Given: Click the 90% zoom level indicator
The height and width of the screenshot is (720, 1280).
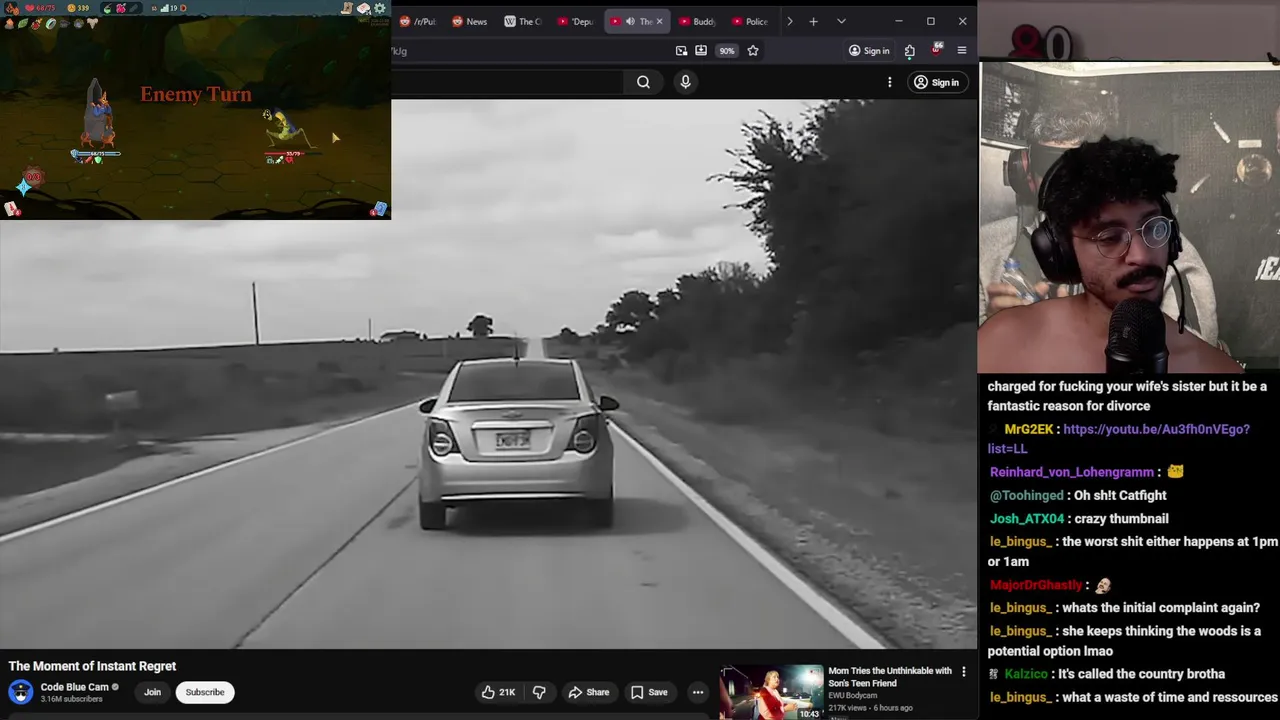Looking at the screenshot, I should (727, 50).
